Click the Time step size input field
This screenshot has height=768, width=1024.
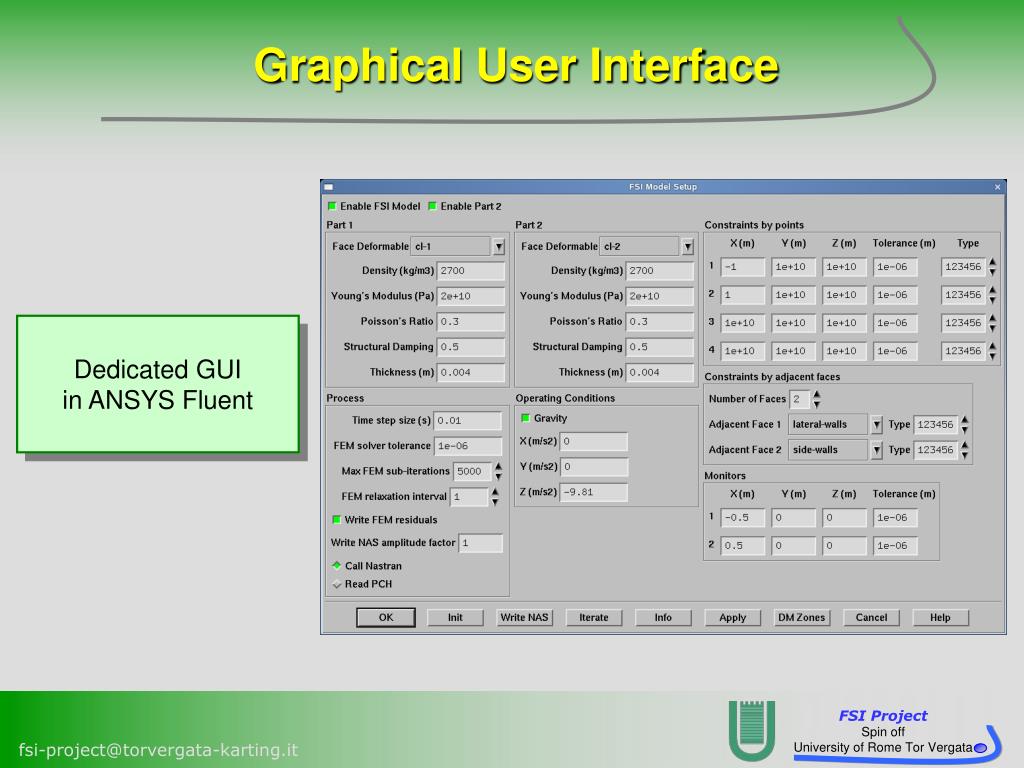click(x=468, y=421)
